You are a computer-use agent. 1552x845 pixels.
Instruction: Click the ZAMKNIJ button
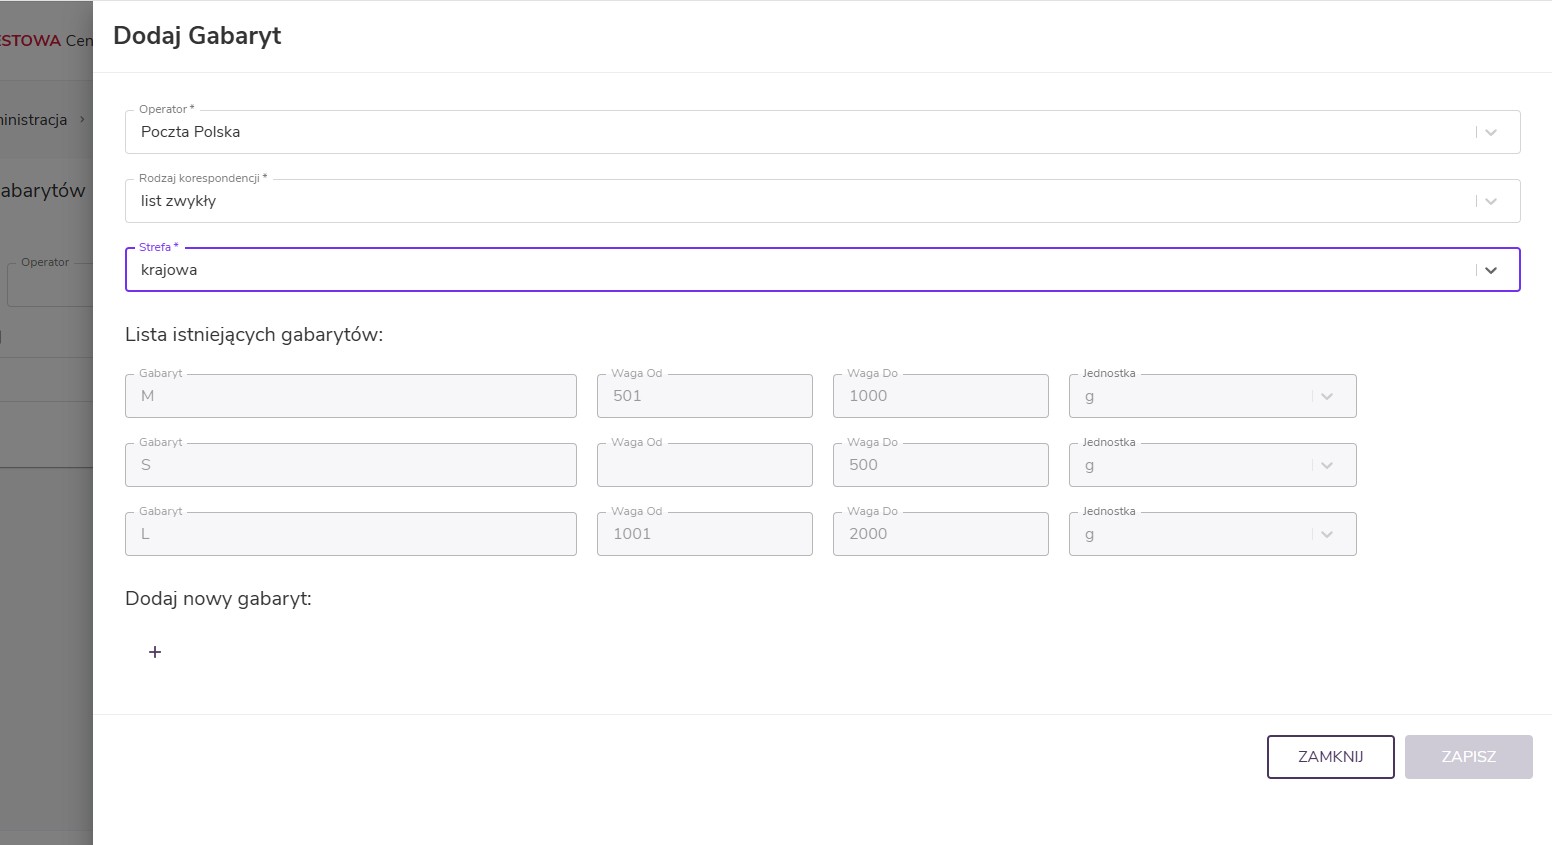click(1330, 757)
